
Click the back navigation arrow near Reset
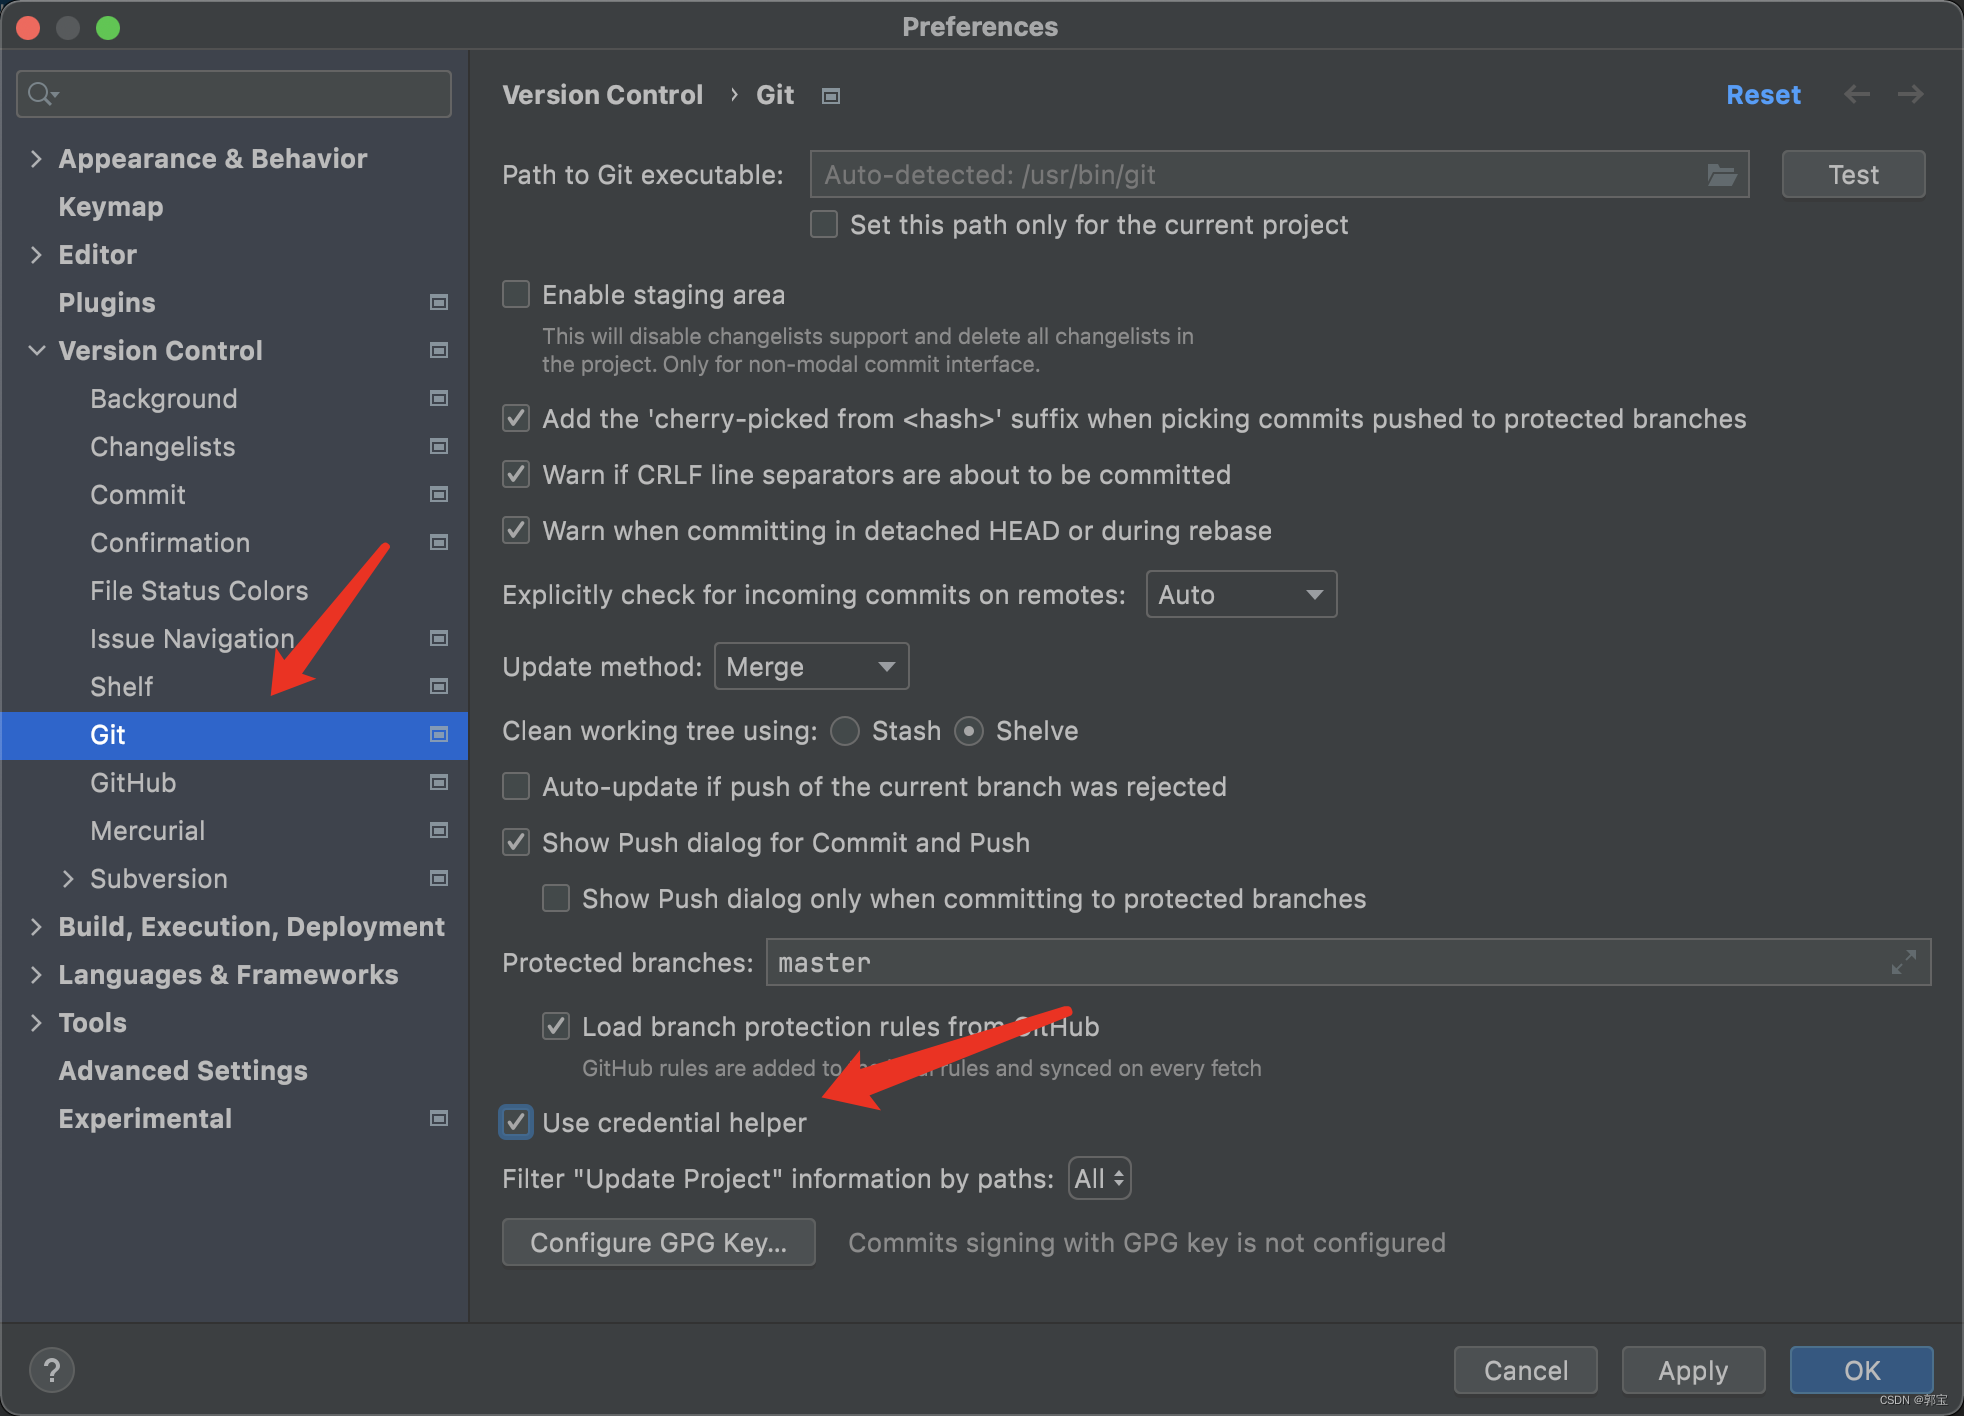pyautogui.click(x=1857, y=93)
